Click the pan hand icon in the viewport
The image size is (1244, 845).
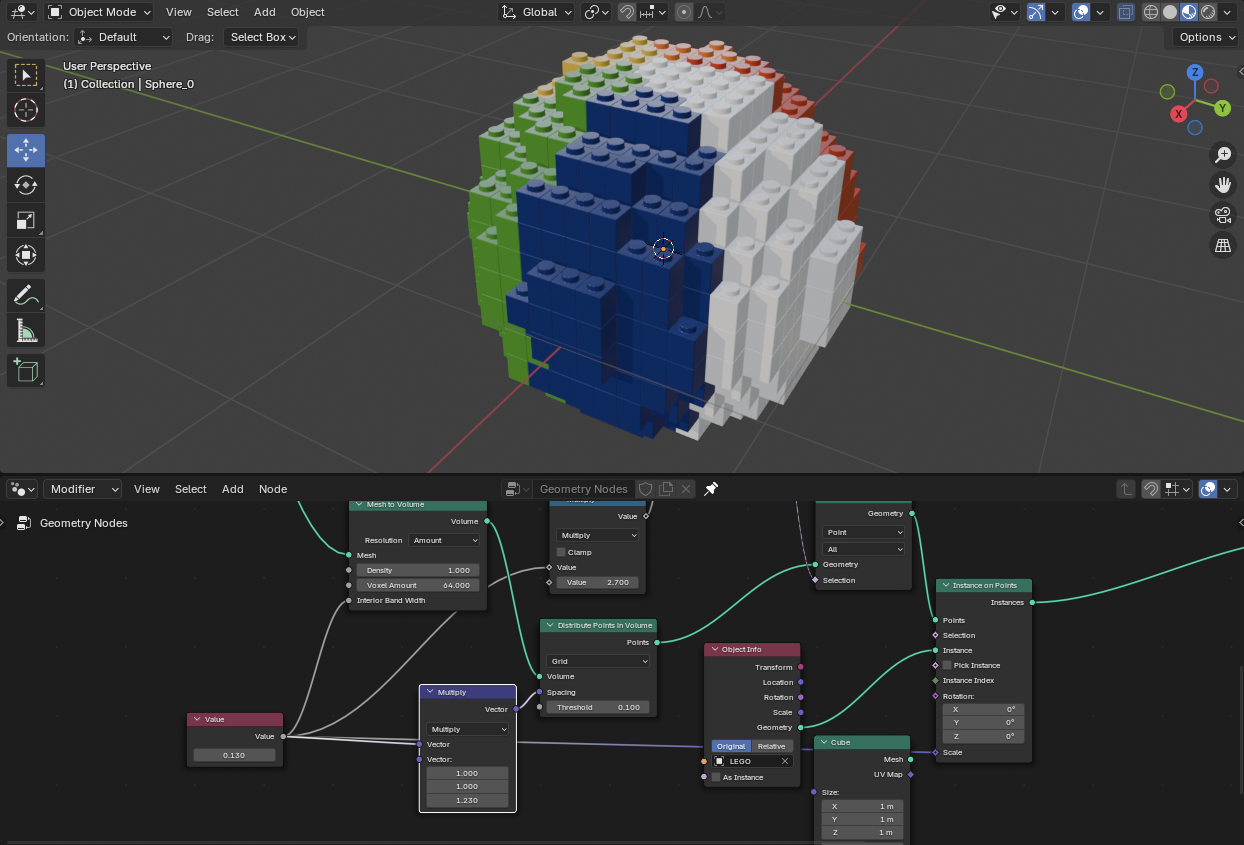click(x=1222, y=184)
